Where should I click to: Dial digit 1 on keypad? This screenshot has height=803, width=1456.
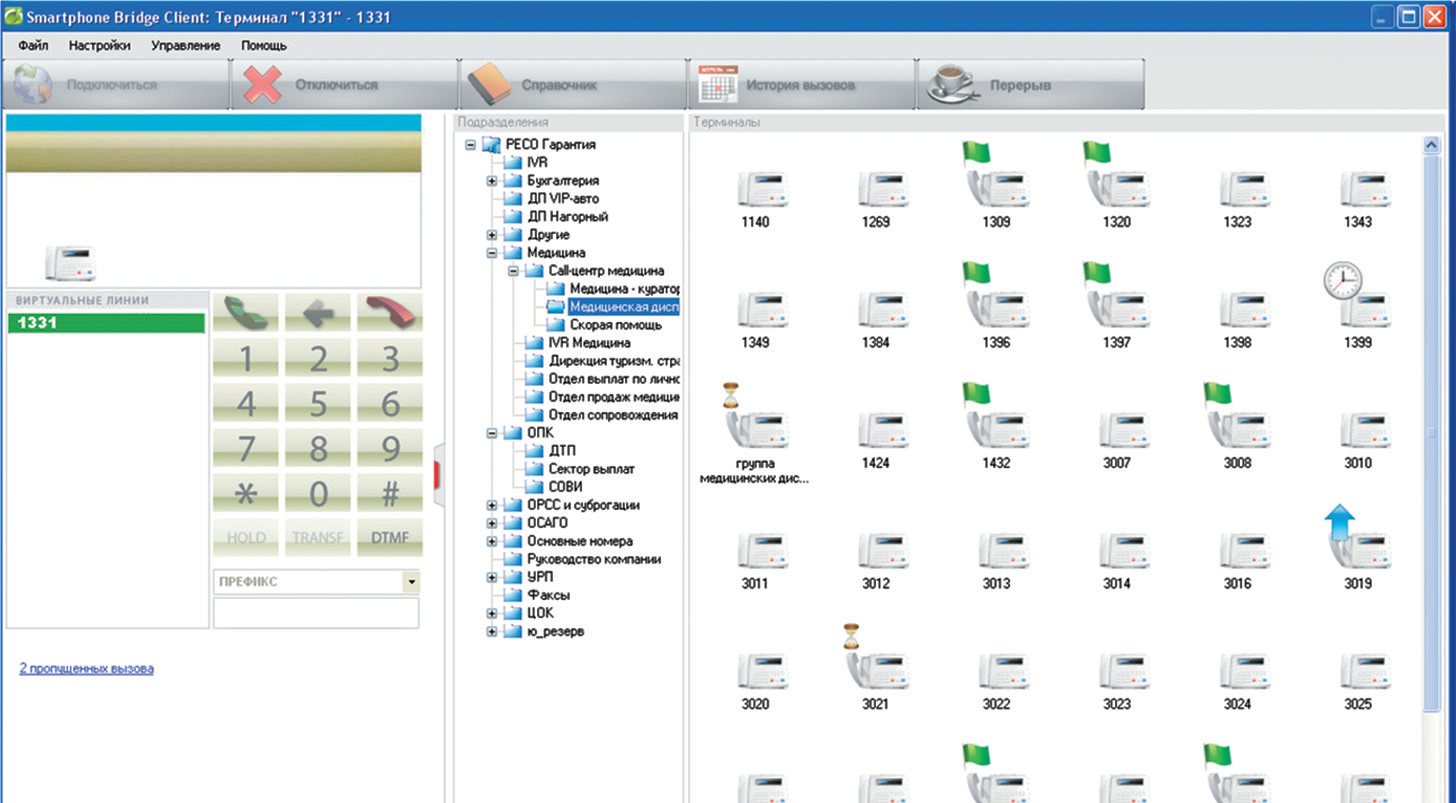tap(246, 358)
